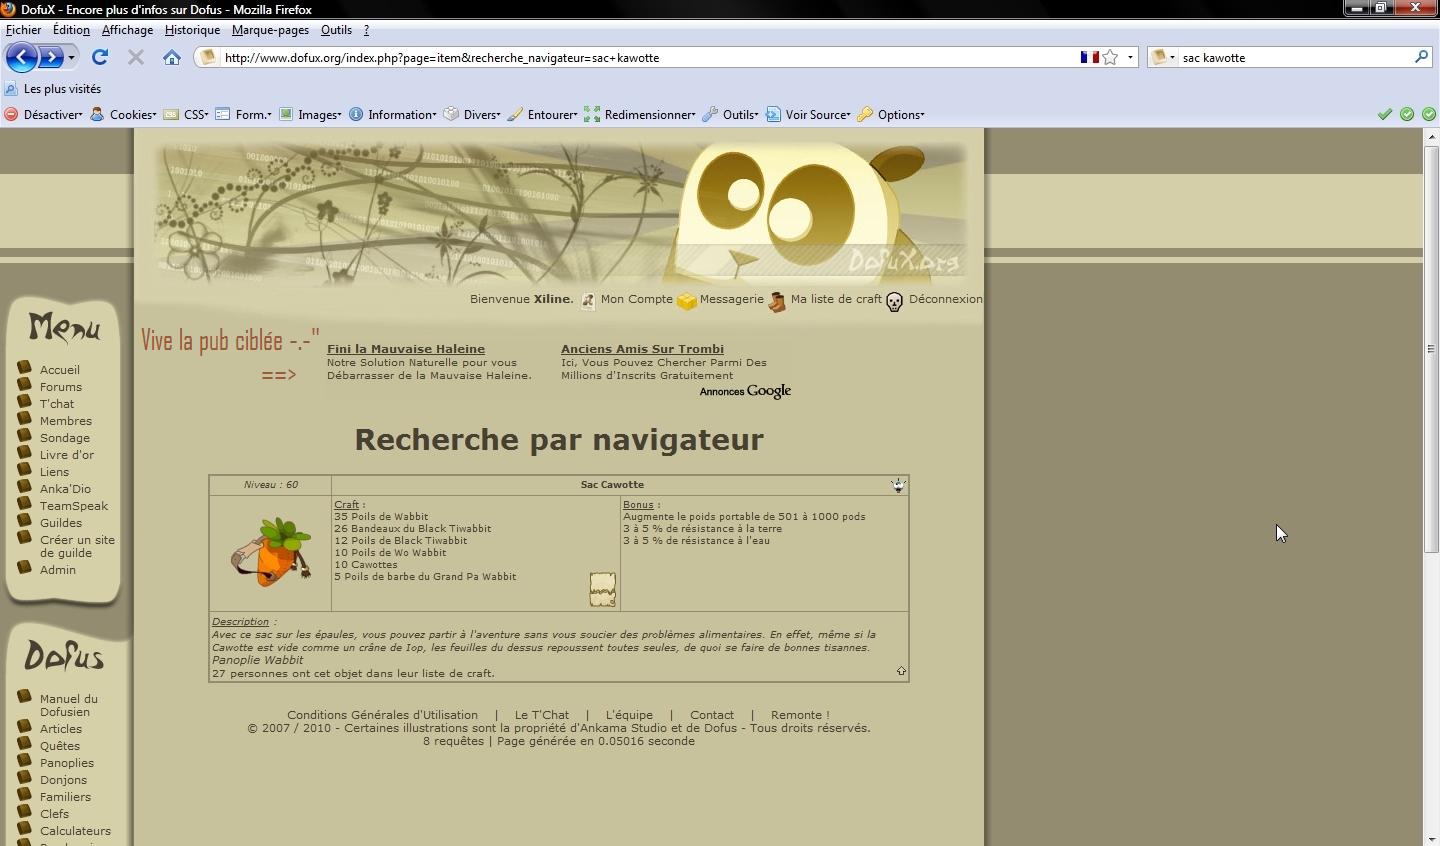Expand the Options toolbar menu

coord(891,114)
